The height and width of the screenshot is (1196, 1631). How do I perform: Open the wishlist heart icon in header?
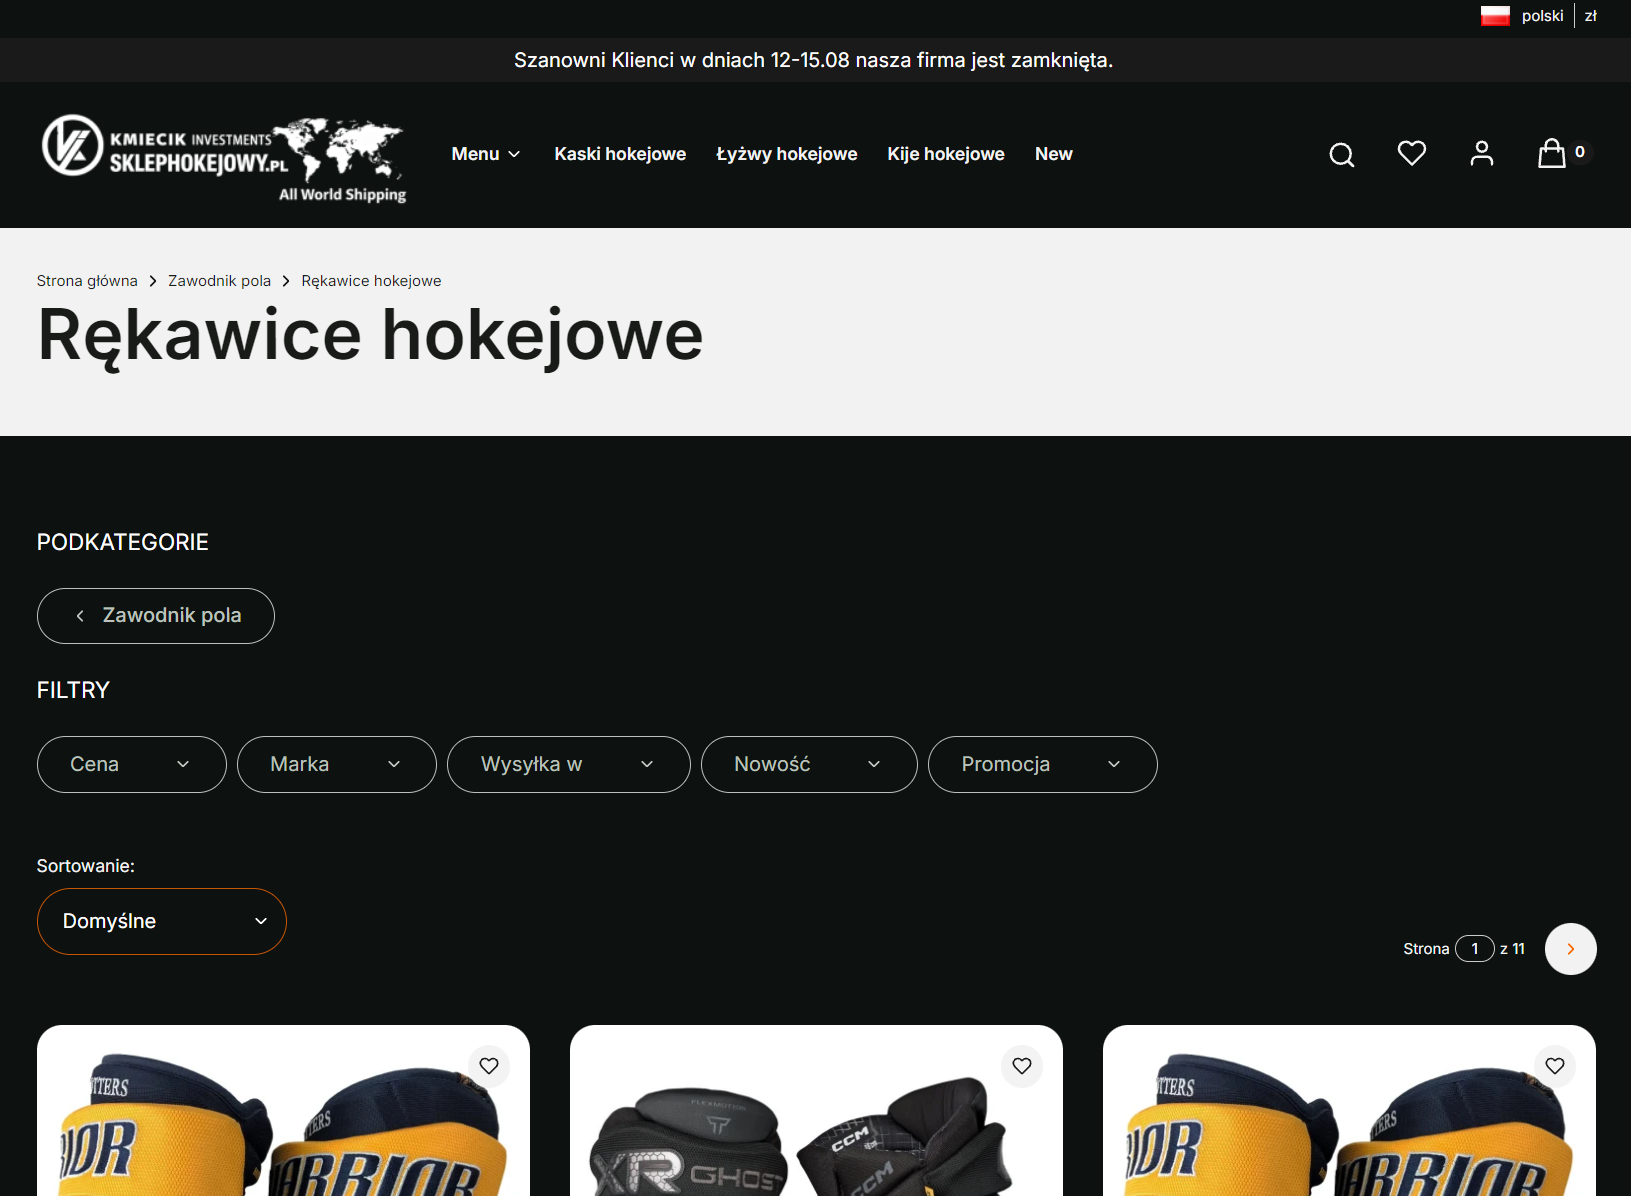pyautogui.click(x=1411, y=153)
